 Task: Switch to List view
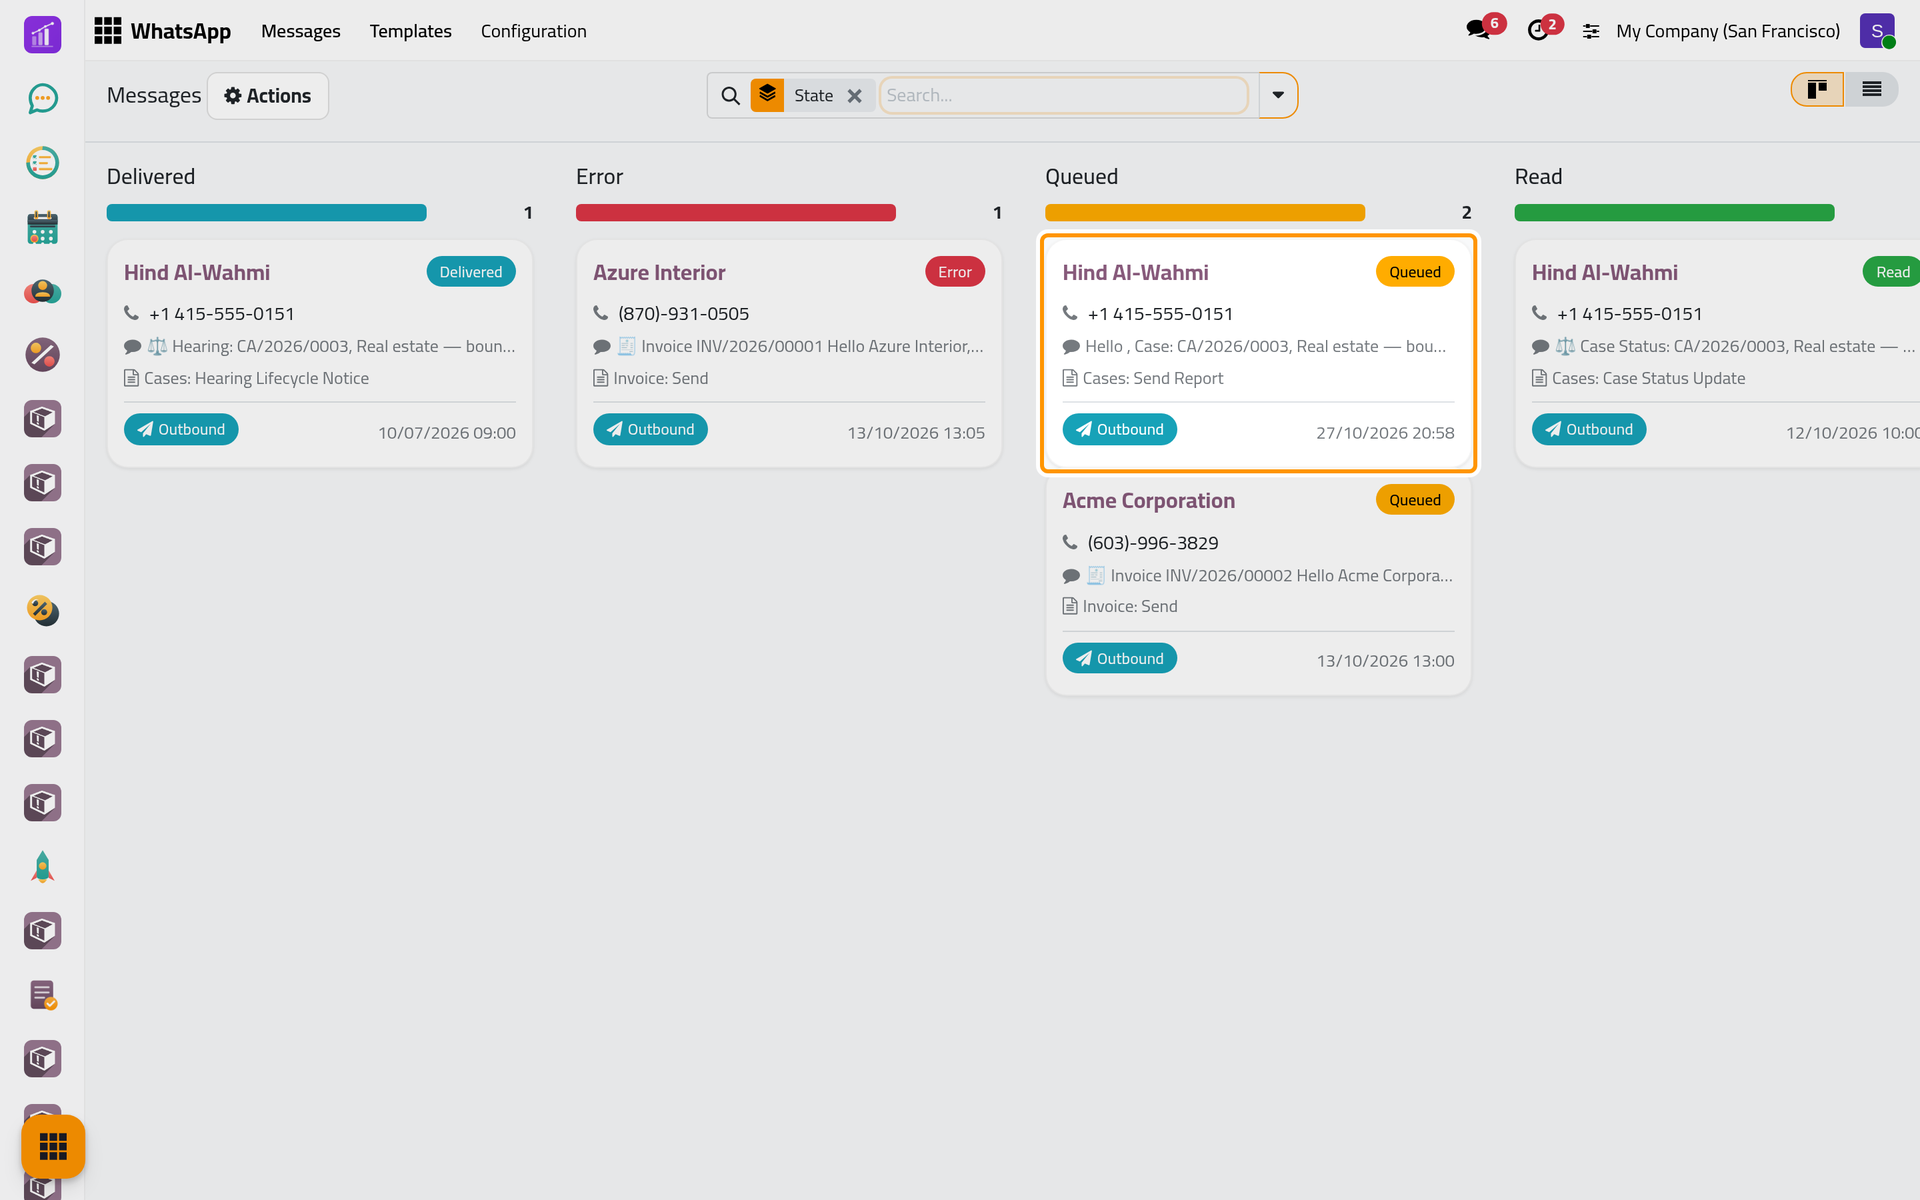1871,90
